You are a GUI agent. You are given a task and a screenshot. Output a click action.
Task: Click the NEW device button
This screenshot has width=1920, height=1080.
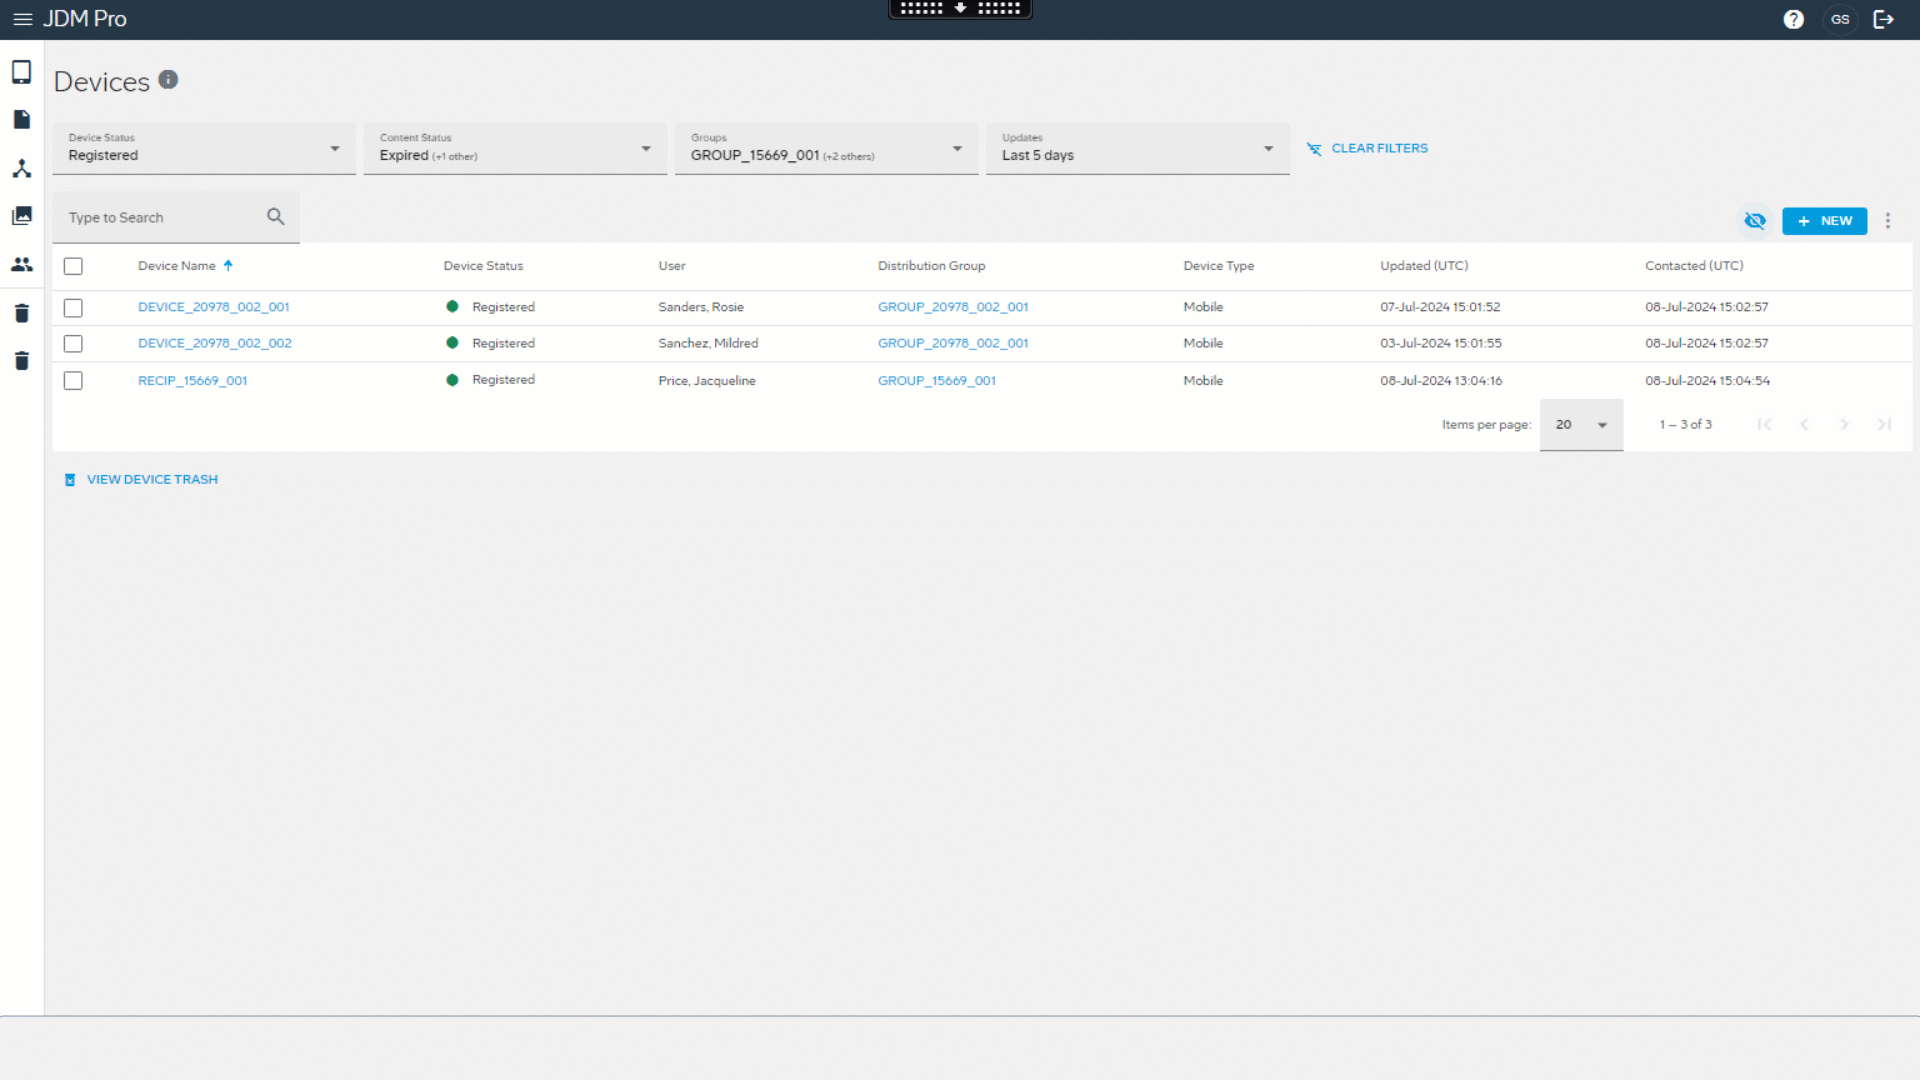pyautogui.click(x=1824, y=221)
